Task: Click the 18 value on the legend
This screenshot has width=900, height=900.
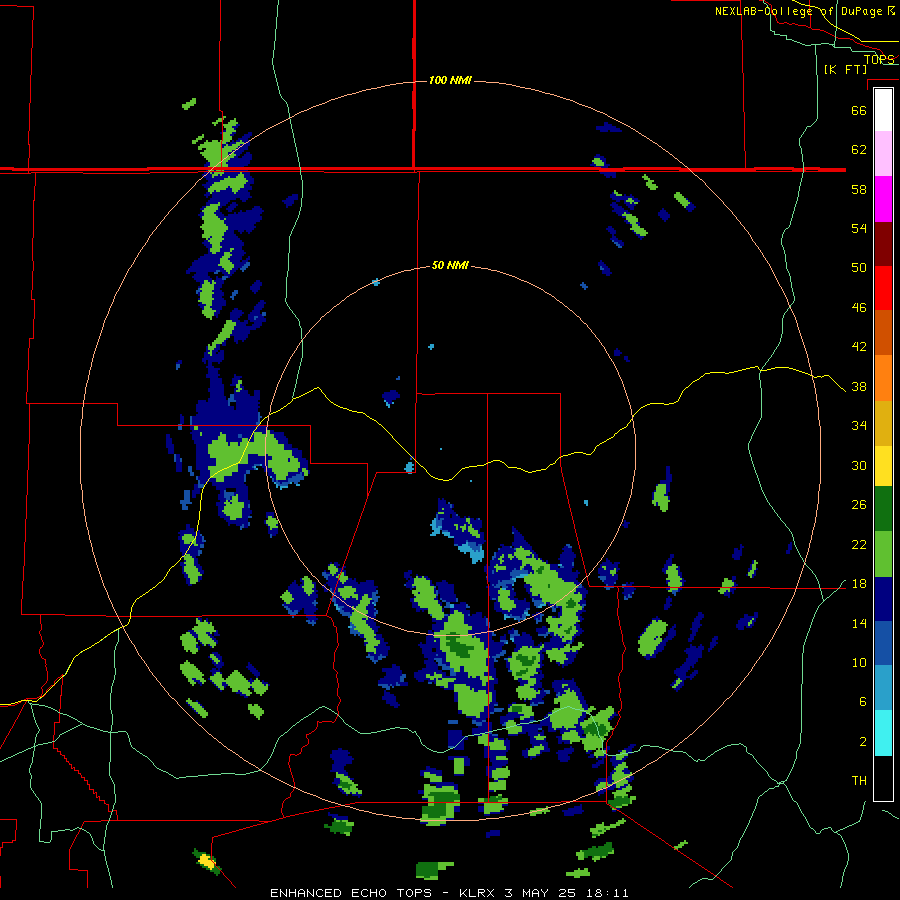Action: click(859, 584)
